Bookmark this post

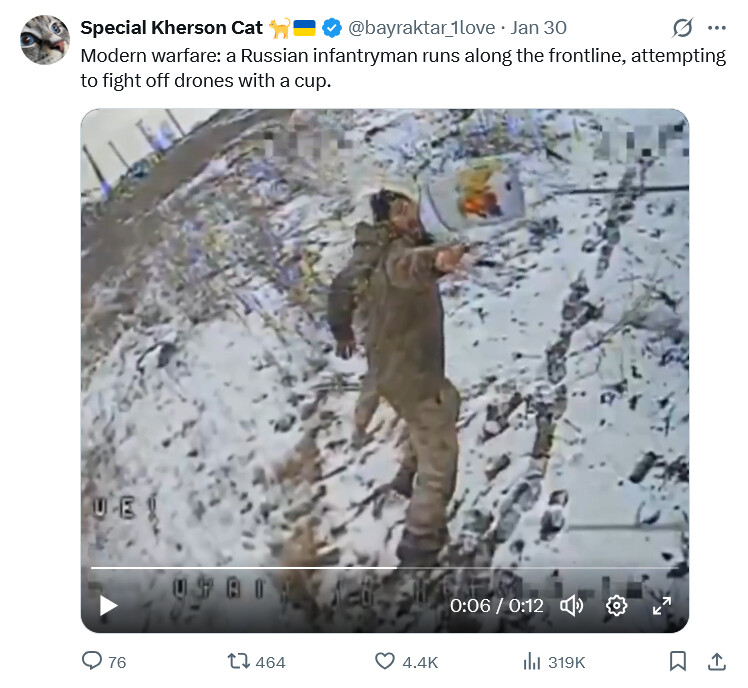(x=677, y=661)
